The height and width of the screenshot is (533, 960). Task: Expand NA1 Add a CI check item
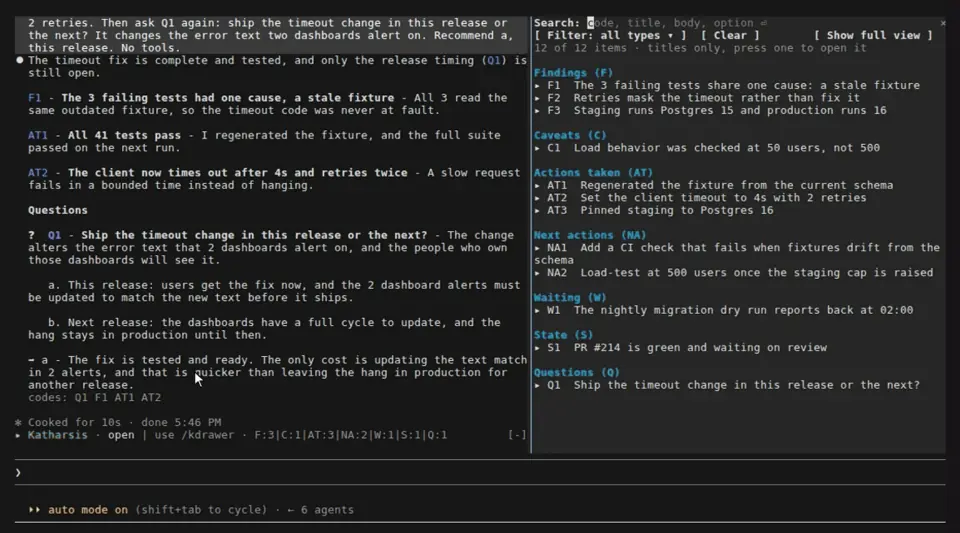[x=737, y=253]
